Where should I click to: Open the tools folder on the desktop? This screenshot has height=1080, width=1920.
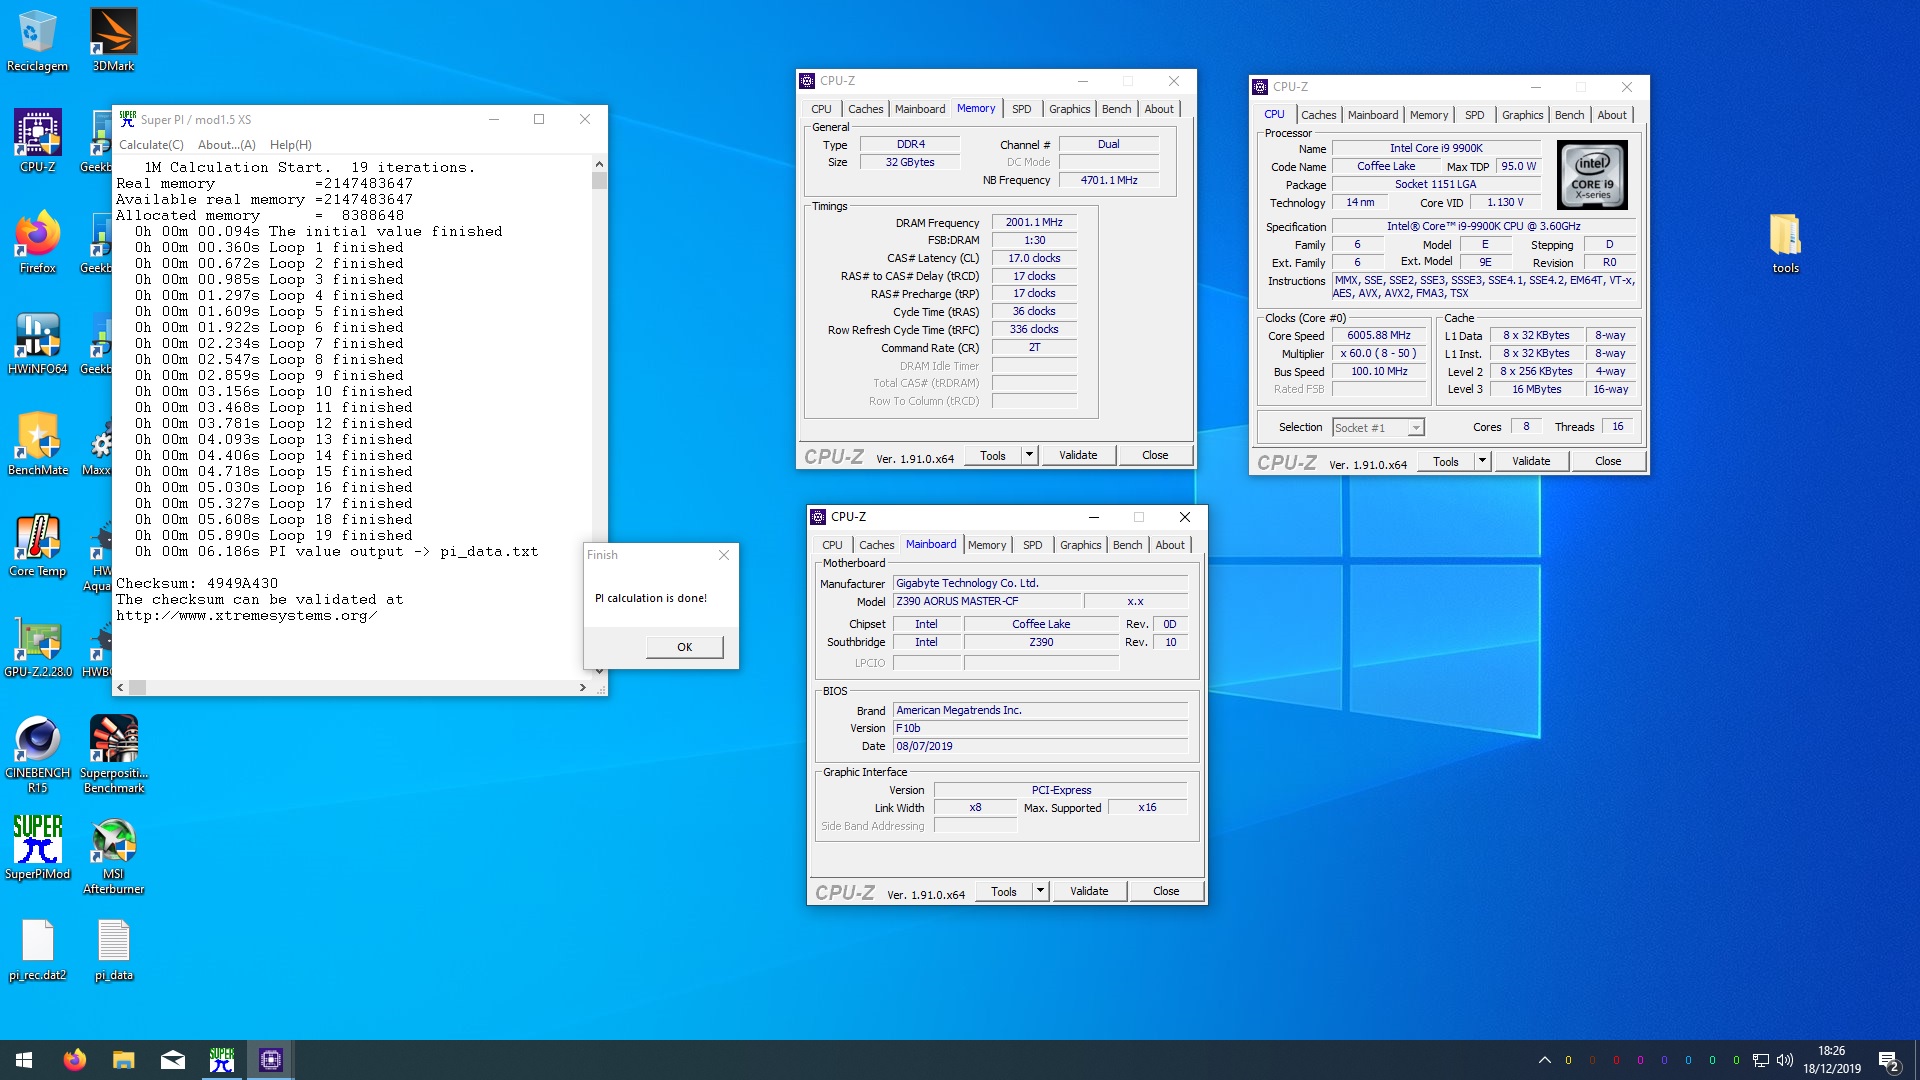pos(1785,243)
